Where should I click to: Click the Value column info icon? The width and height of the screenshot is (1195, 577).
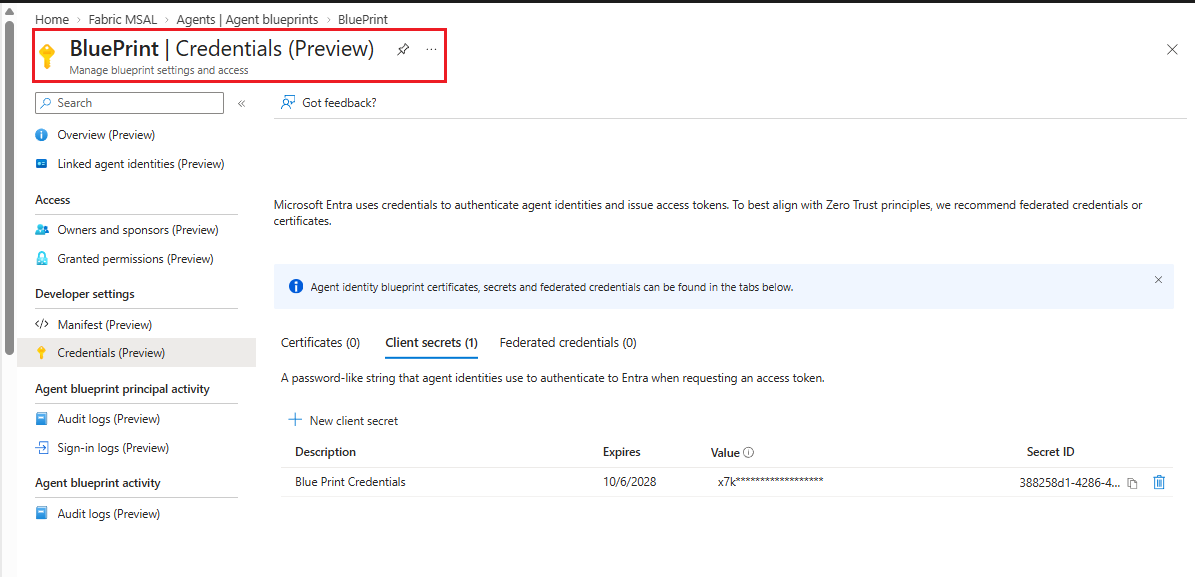click(x=748, y=453)
